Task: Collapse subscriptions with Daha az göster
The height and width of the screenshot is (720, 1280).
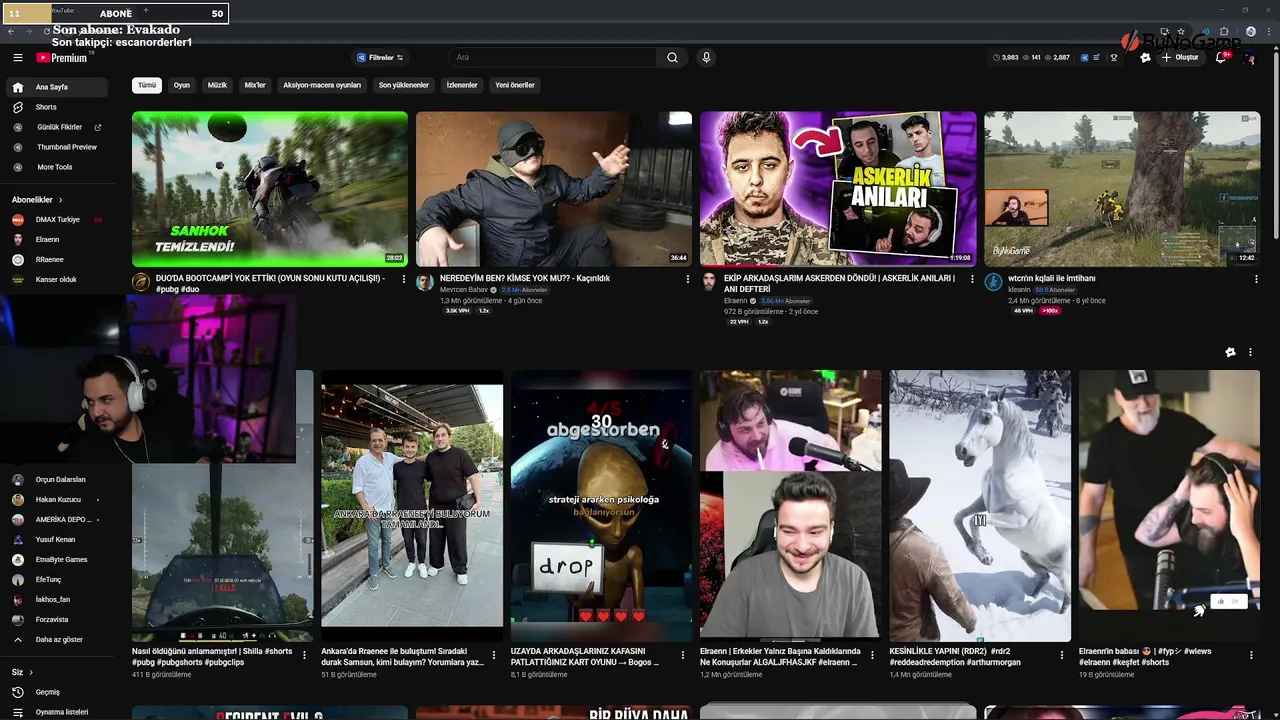Action: click(56, 639)
